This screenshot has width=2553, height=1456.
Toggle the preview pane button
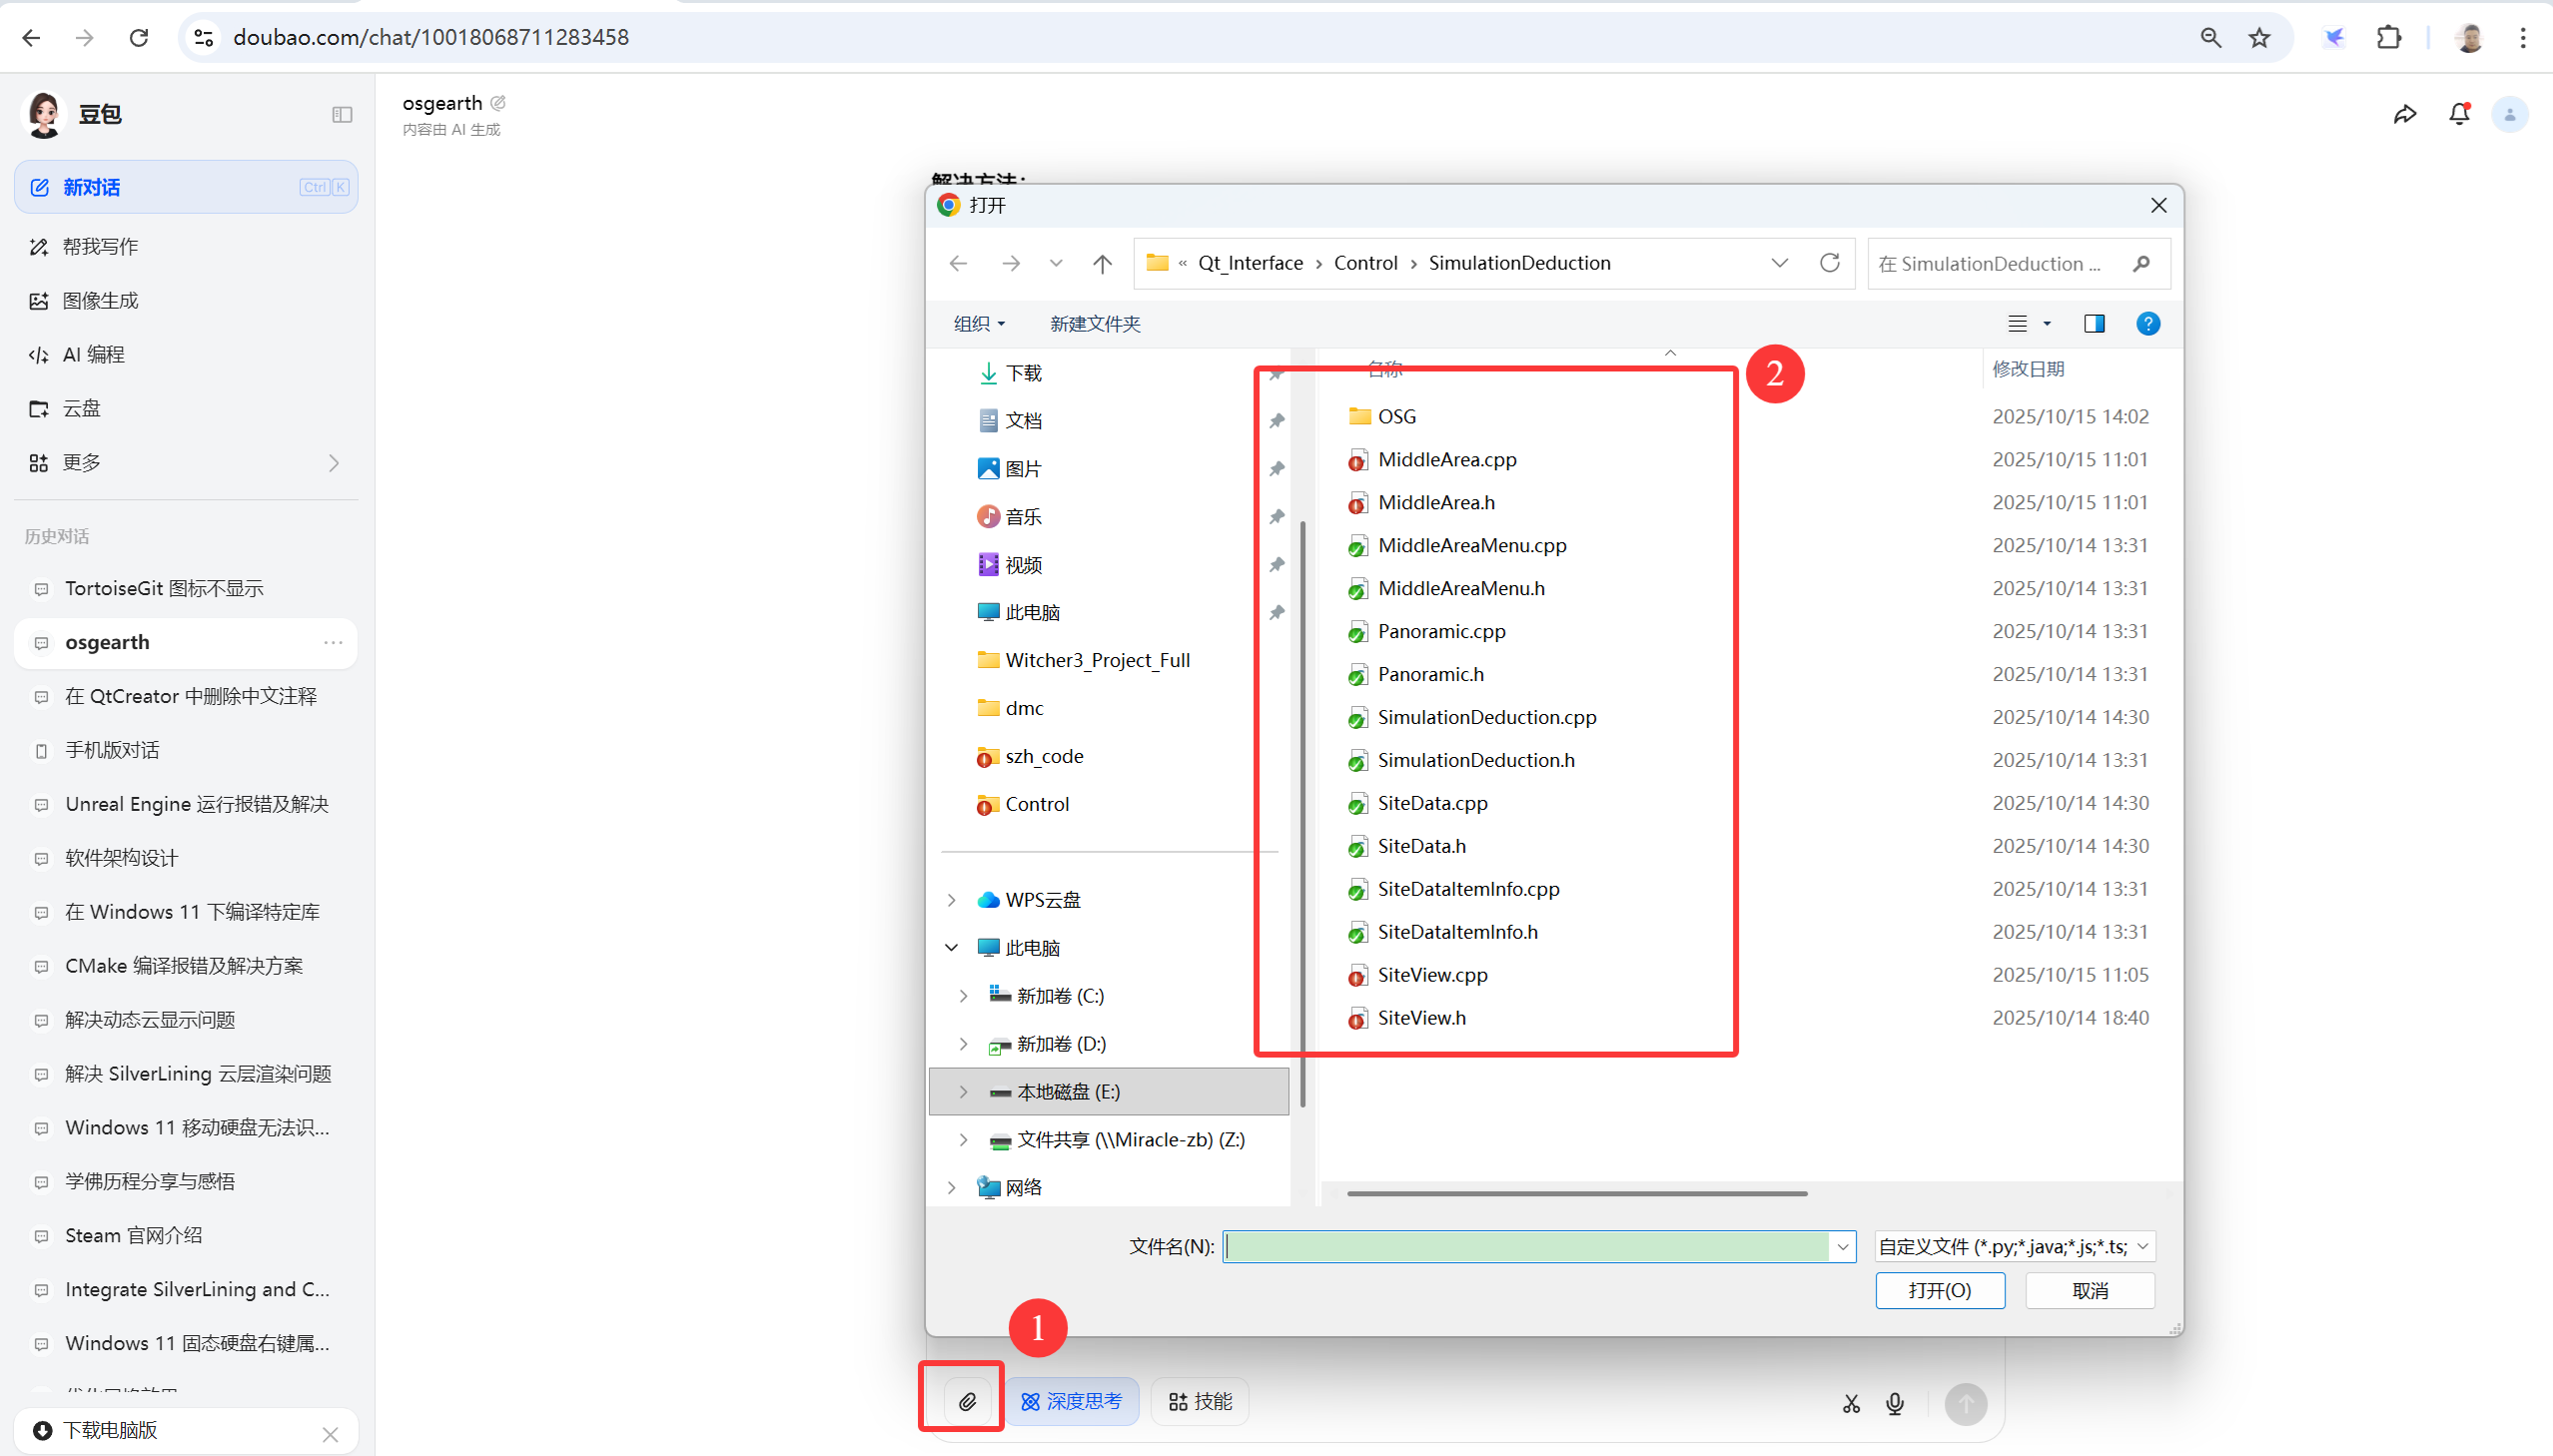(x=2093, y=324)
